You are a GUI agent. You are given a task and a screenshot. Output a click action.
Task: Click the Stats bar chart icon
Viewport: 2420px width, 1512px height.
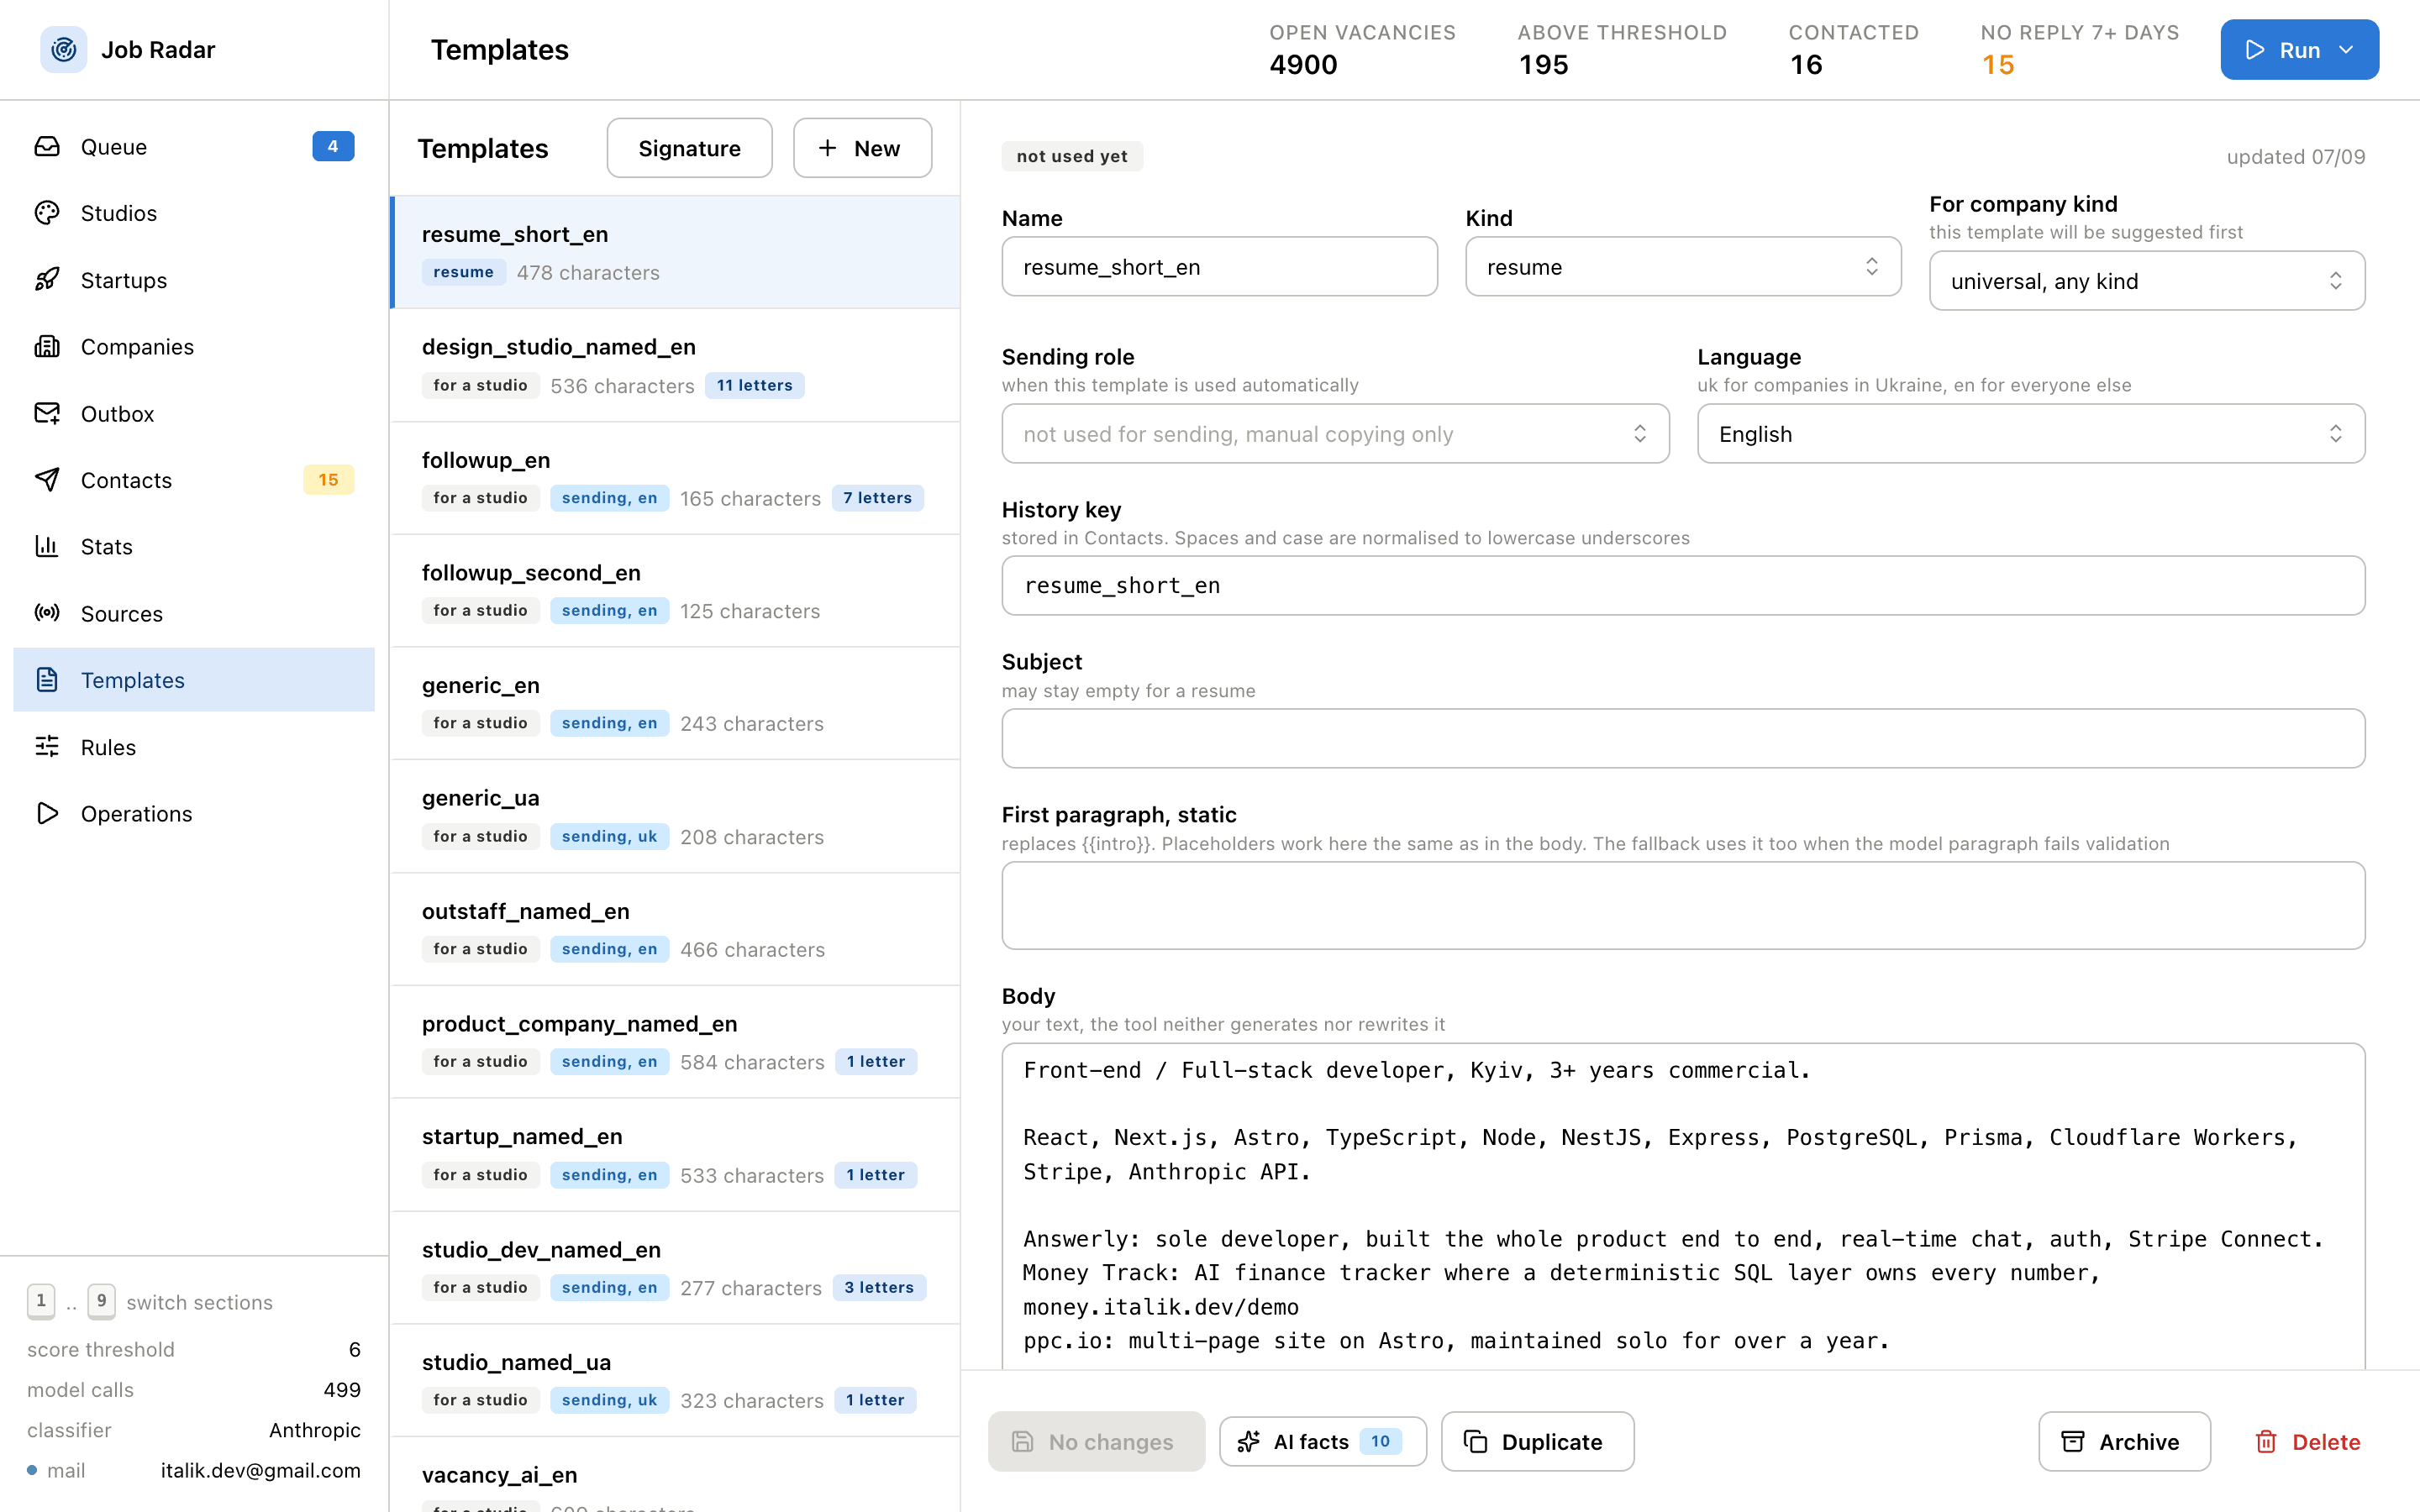pyautogui.click(x=47, y=546)
